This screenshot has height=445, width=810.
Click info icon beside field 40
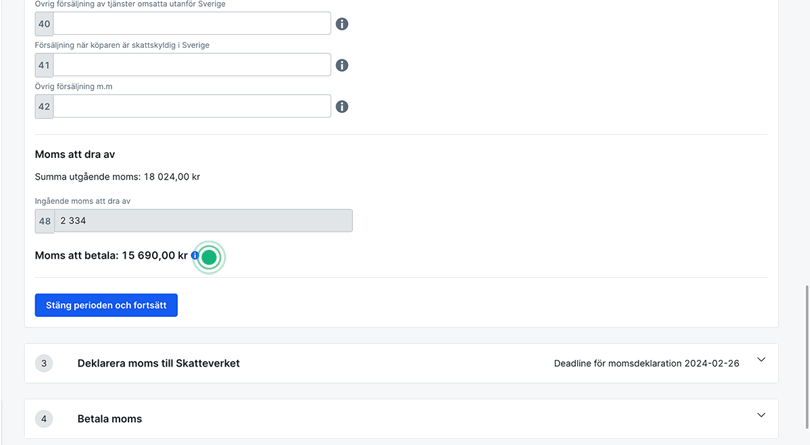tap(342, 24)
